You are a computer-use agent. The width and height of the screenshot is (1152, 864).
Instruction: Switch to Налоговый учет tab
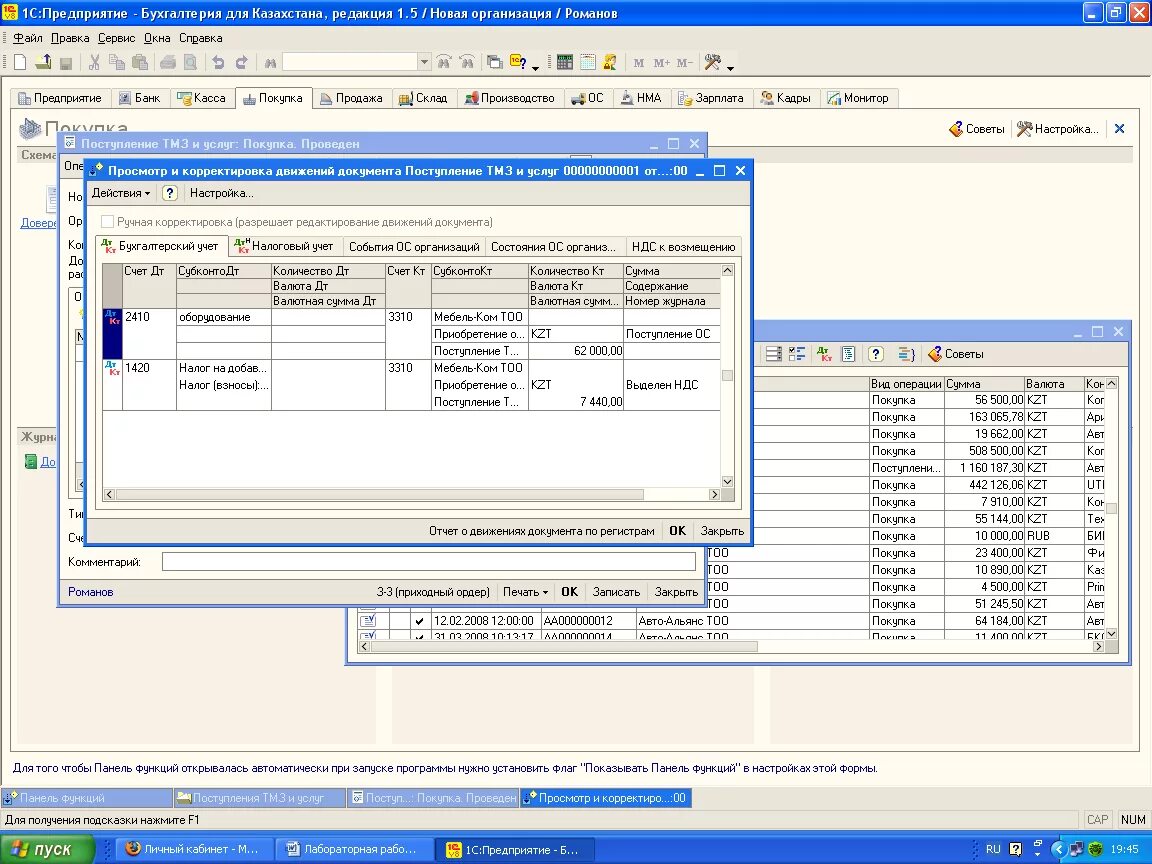284,246
